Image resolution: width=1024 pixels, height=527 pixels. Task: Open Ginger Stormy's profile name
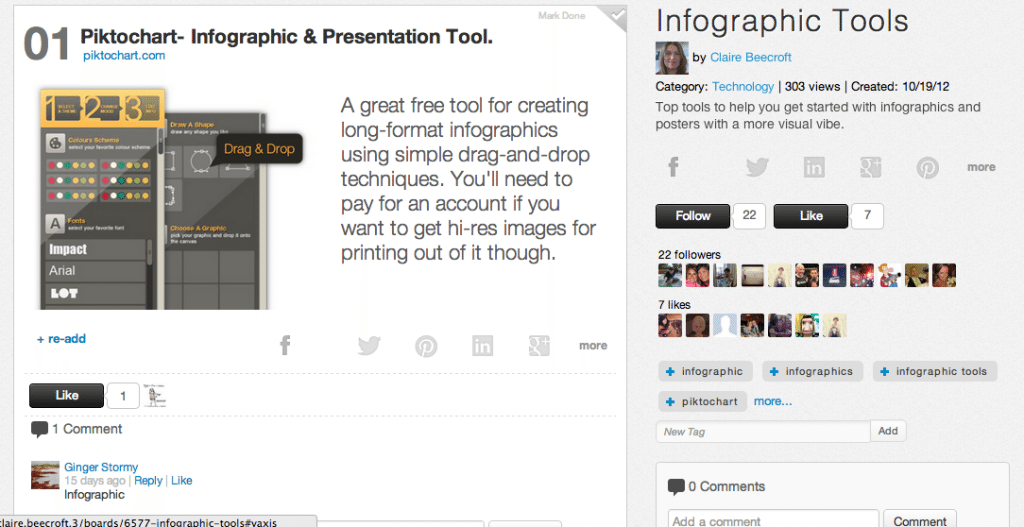pos(101,467)
